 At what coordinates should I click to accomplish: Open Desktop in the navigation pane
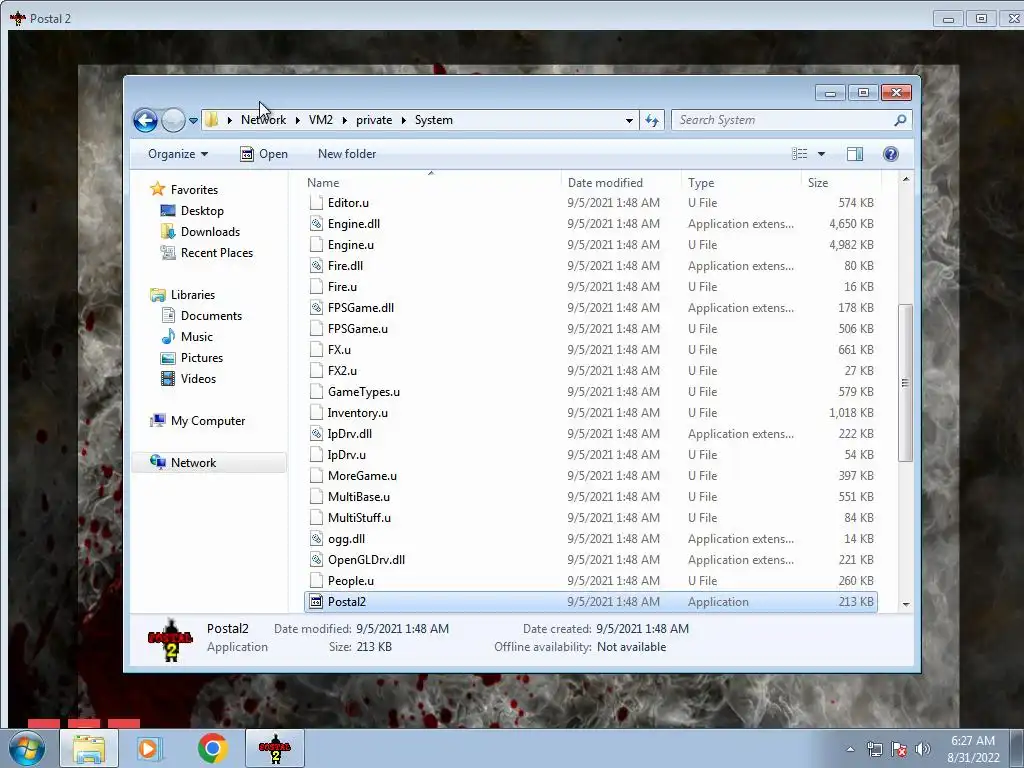(x=202, y=211)
